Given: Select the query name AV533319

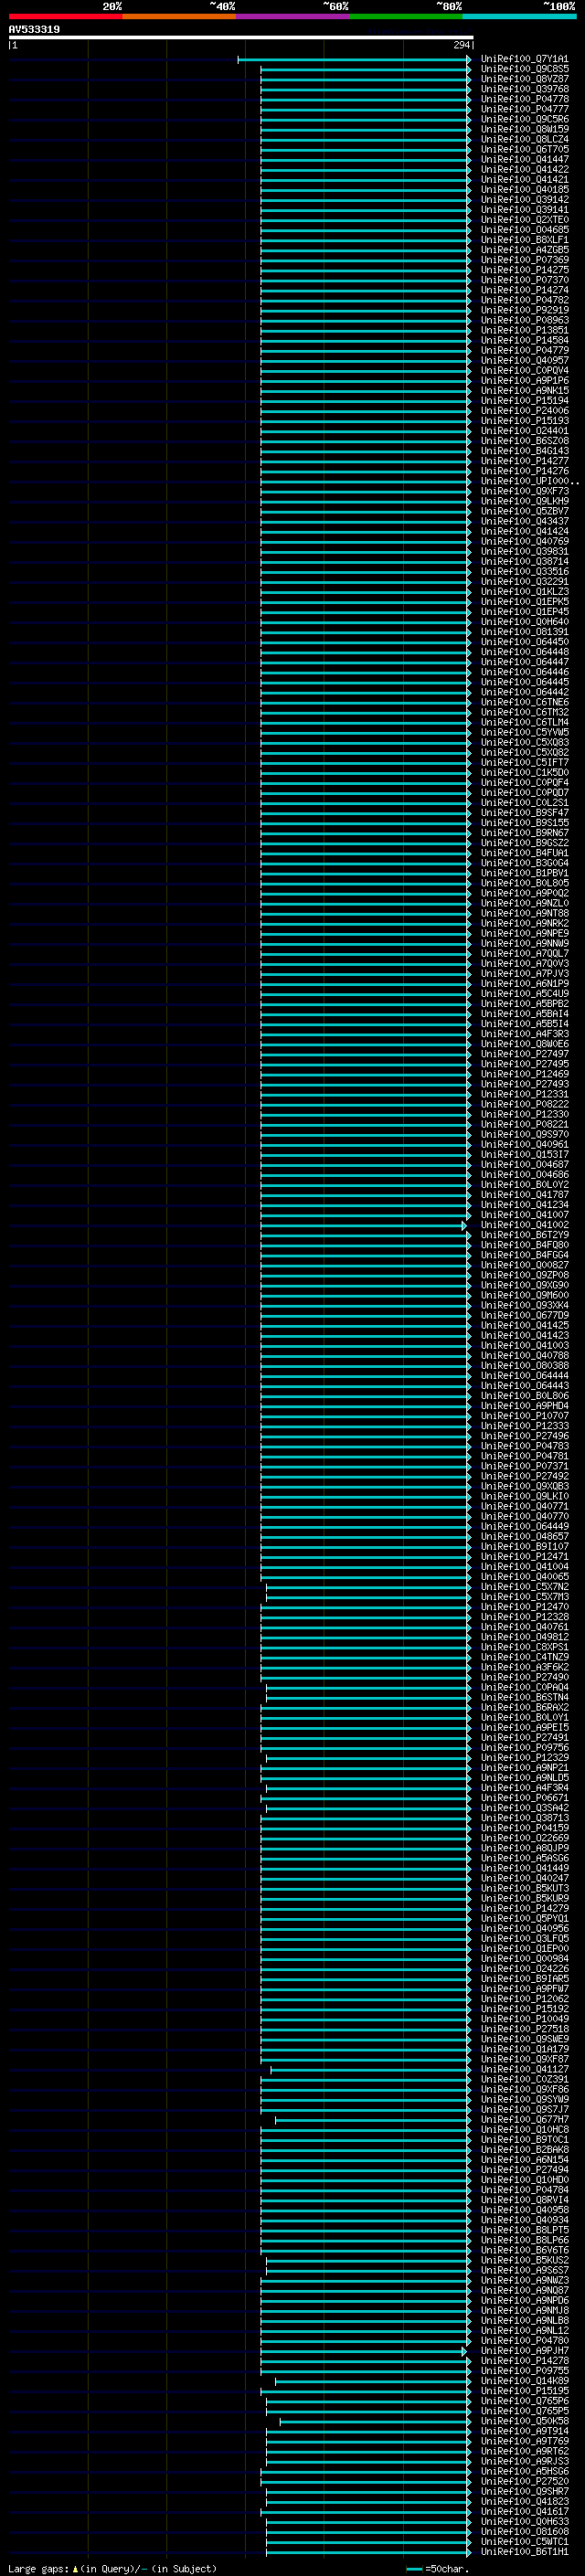Looking at the screenshot, I should click(34, 30).
